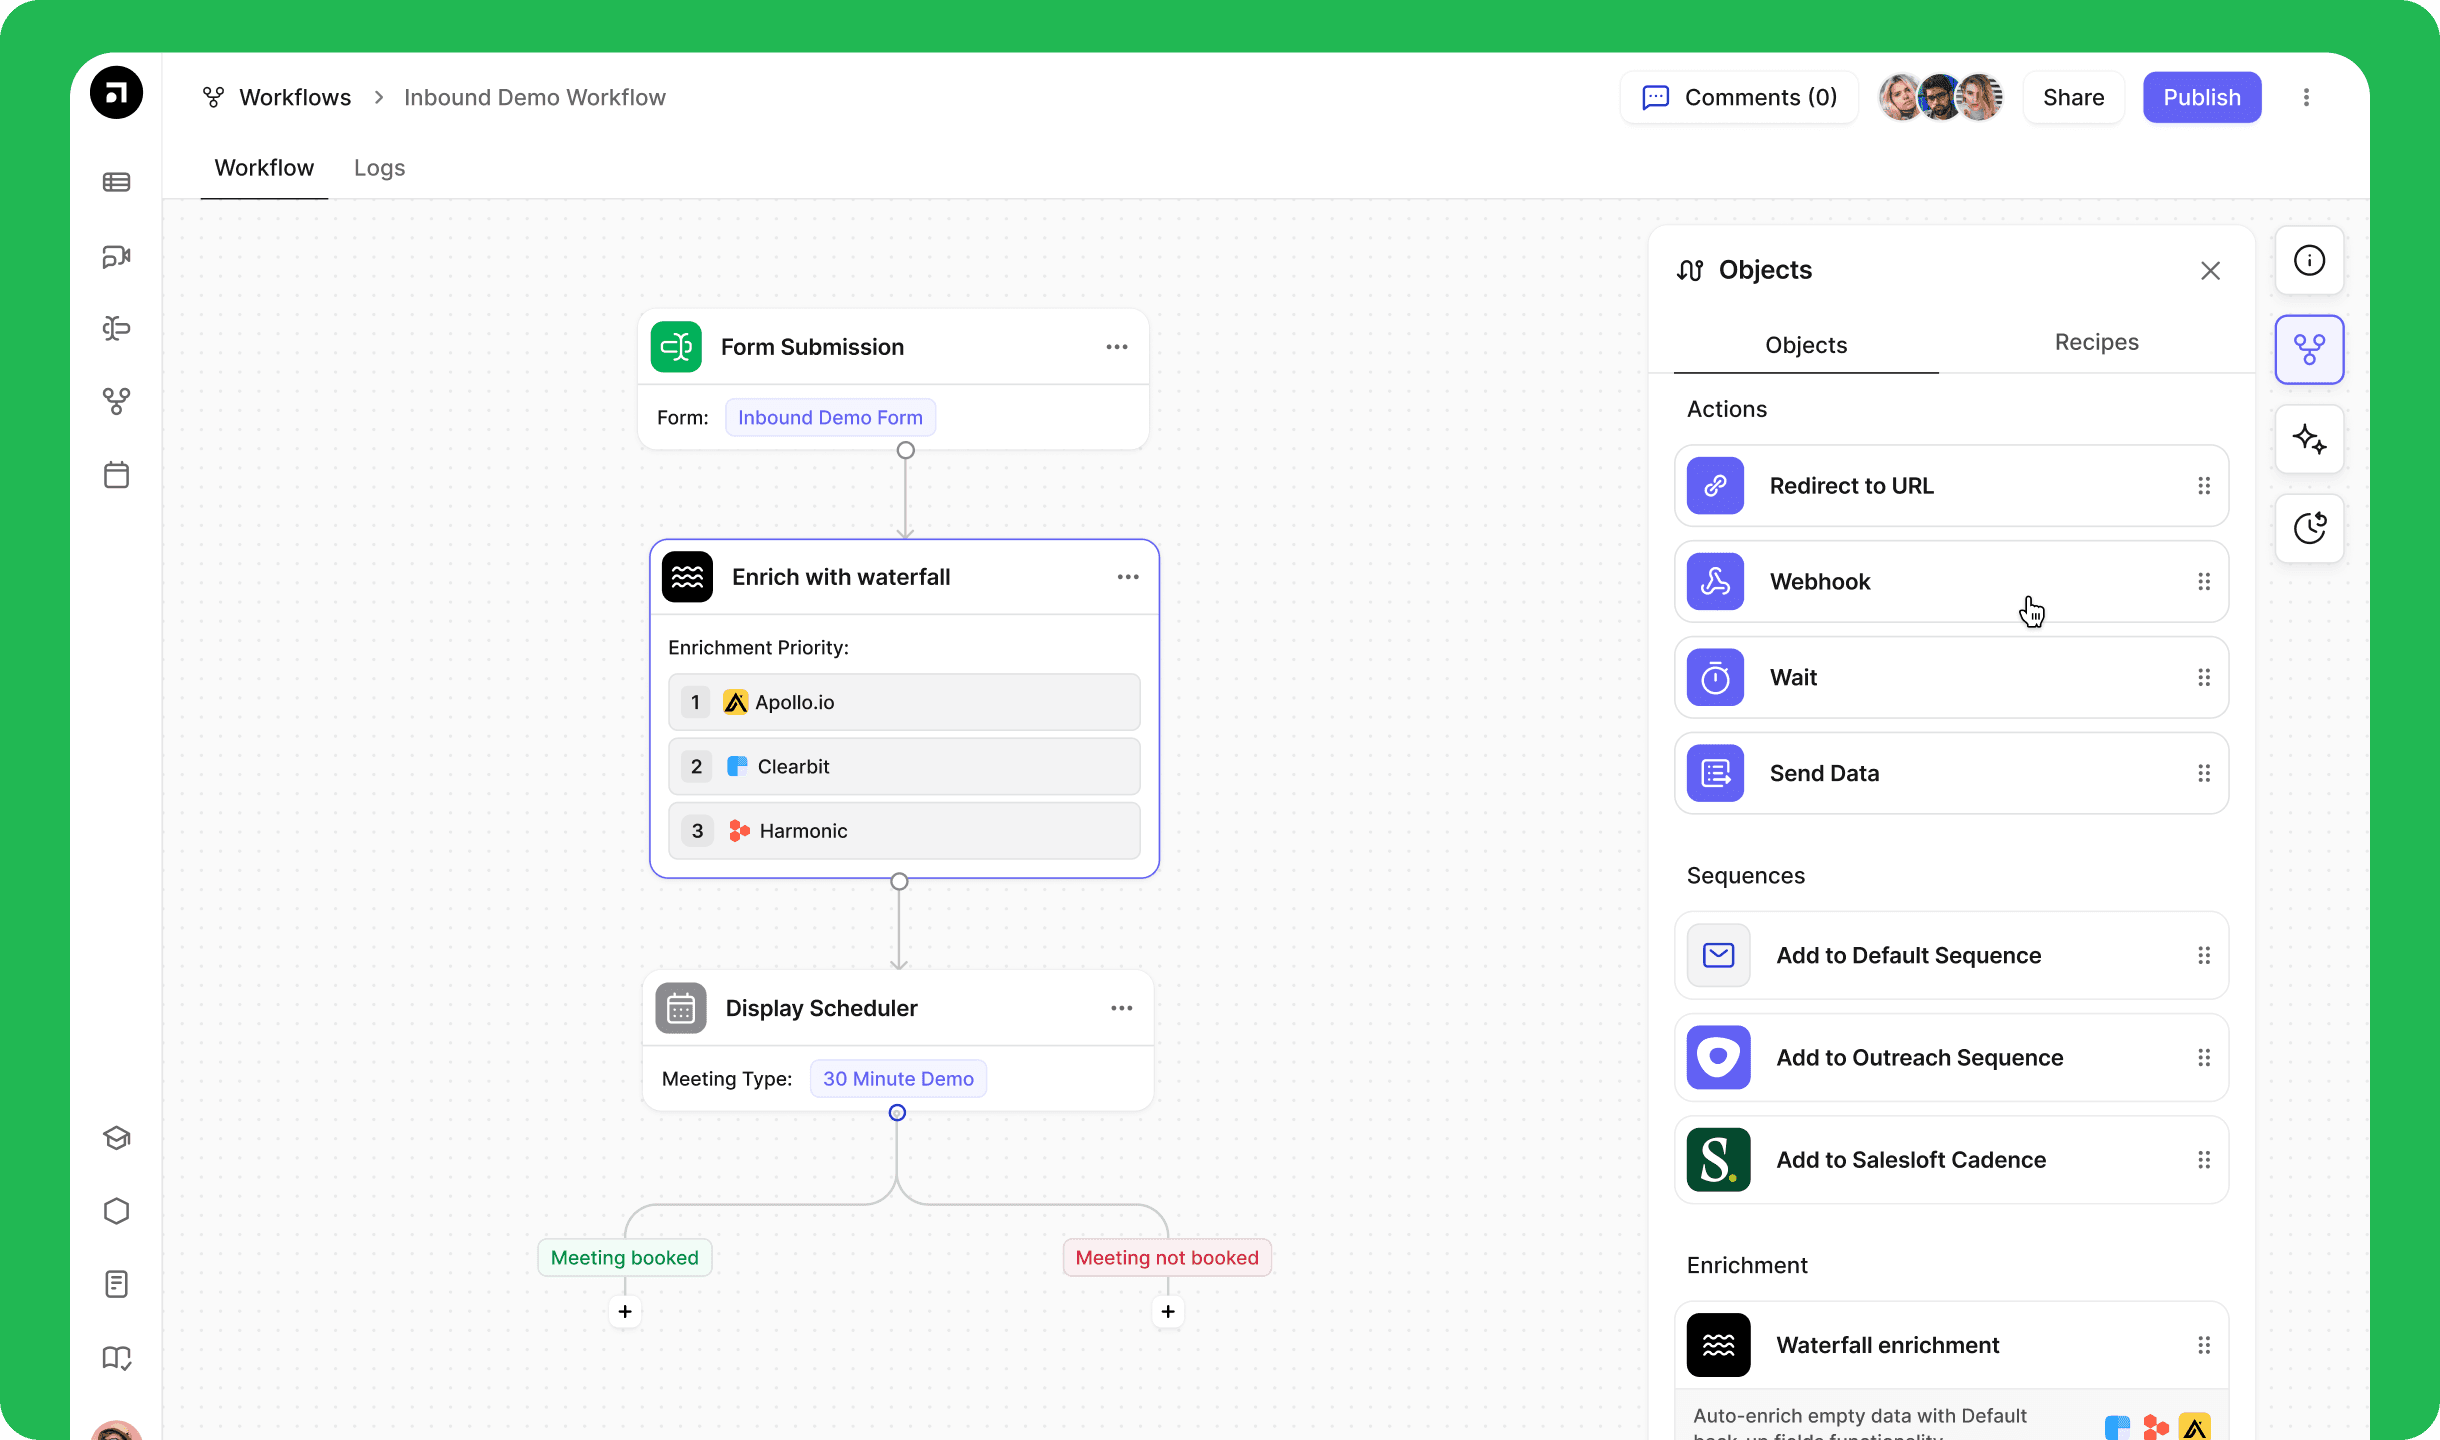Open the documentation book icon in the sidebar

click(117, 1357)
